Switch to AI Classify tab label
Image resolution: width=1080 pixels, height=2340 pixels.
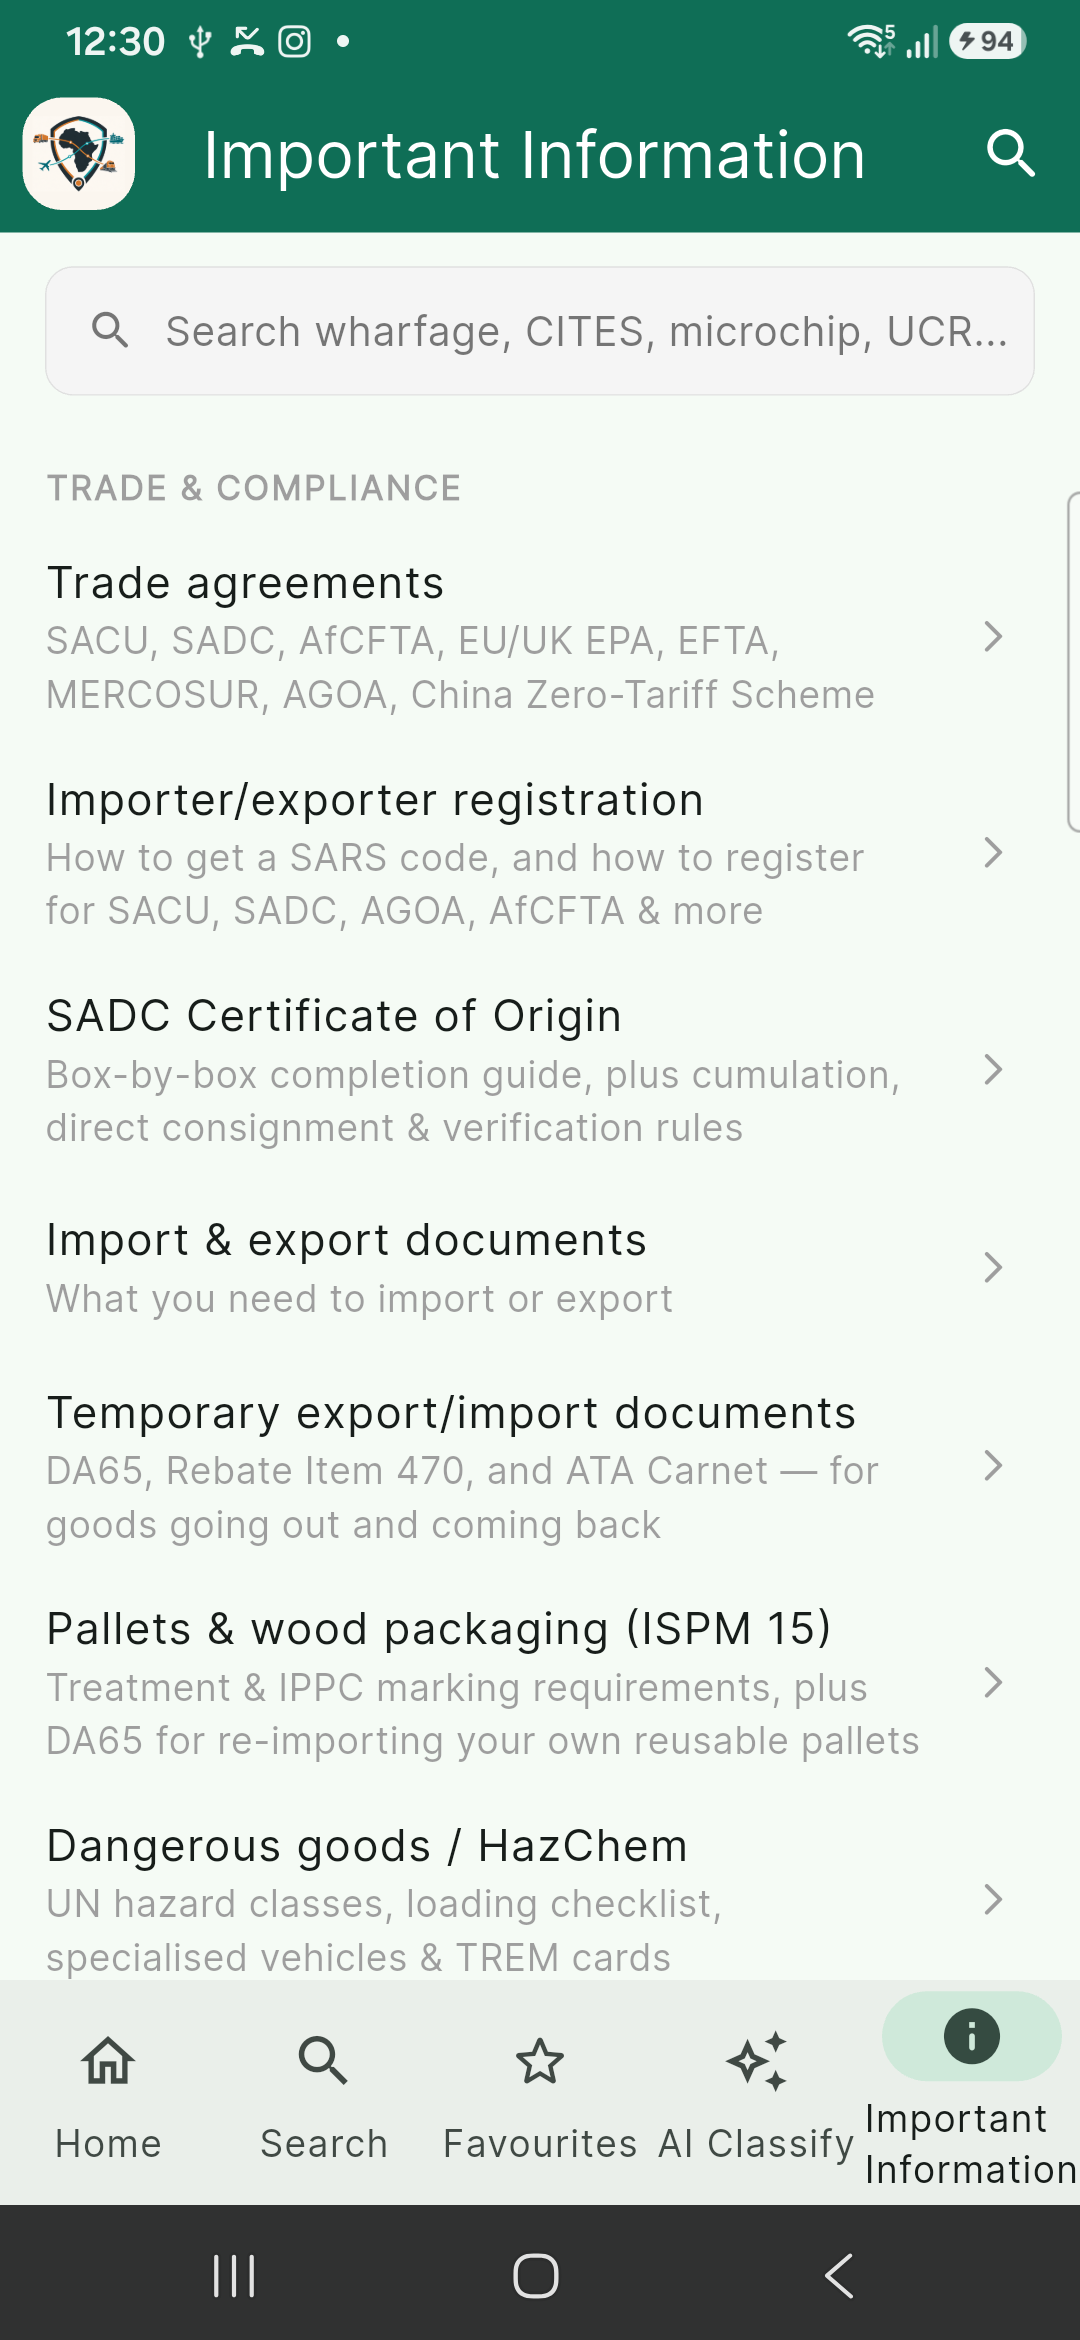[756, 2144]
